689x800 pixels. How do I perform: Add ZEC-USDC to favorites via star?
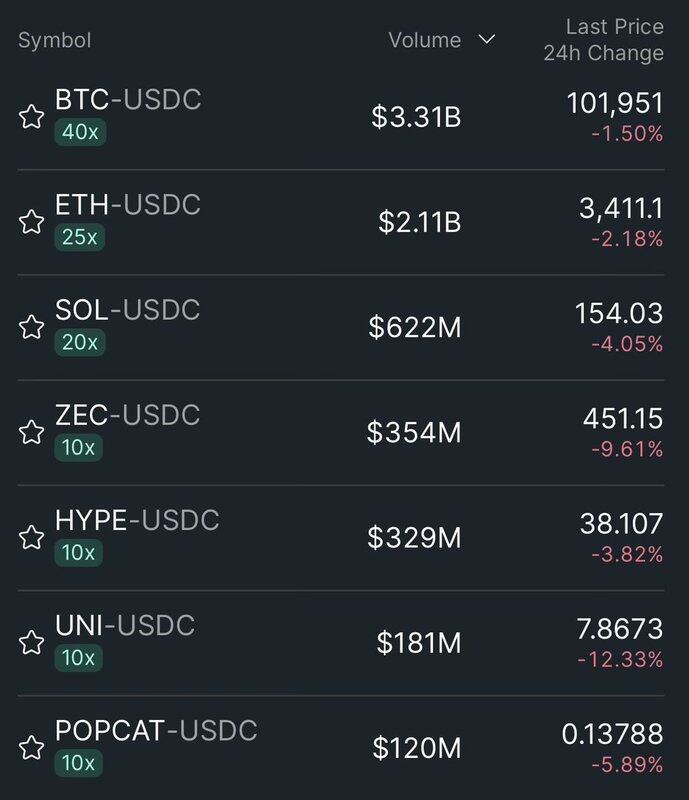click(x=31, y=432)
